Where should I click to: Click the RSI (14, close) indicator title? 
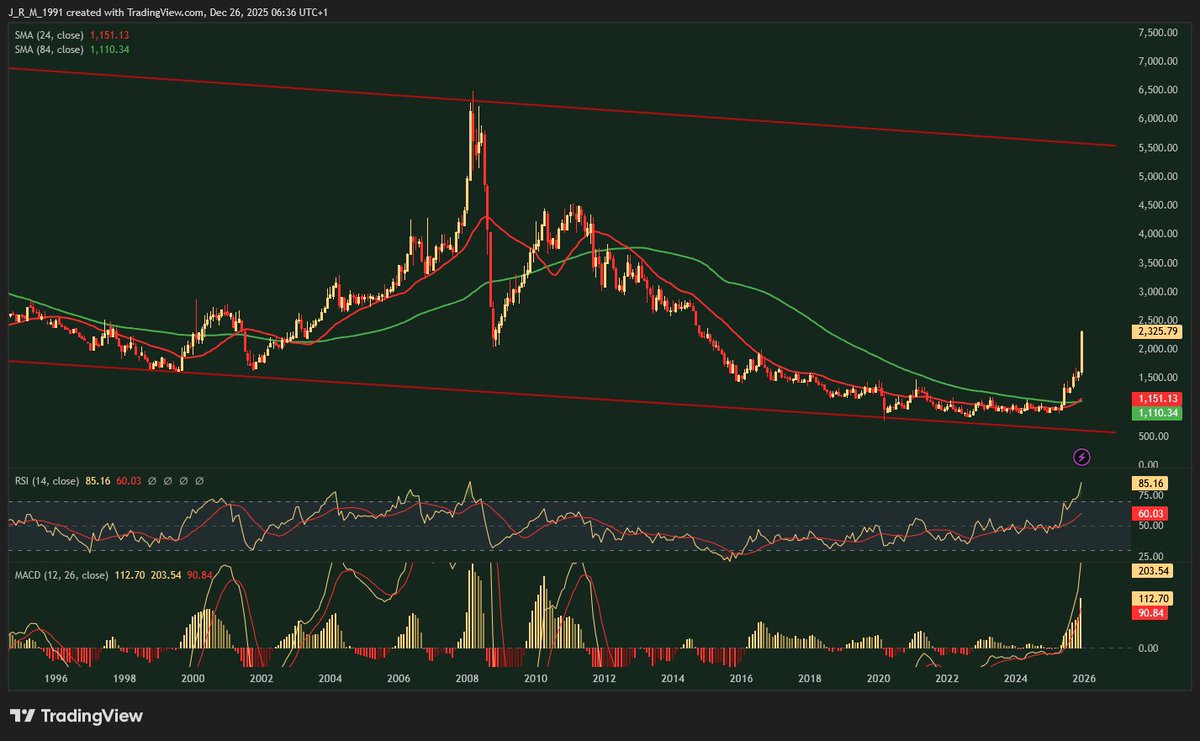[x=45, y=480]
